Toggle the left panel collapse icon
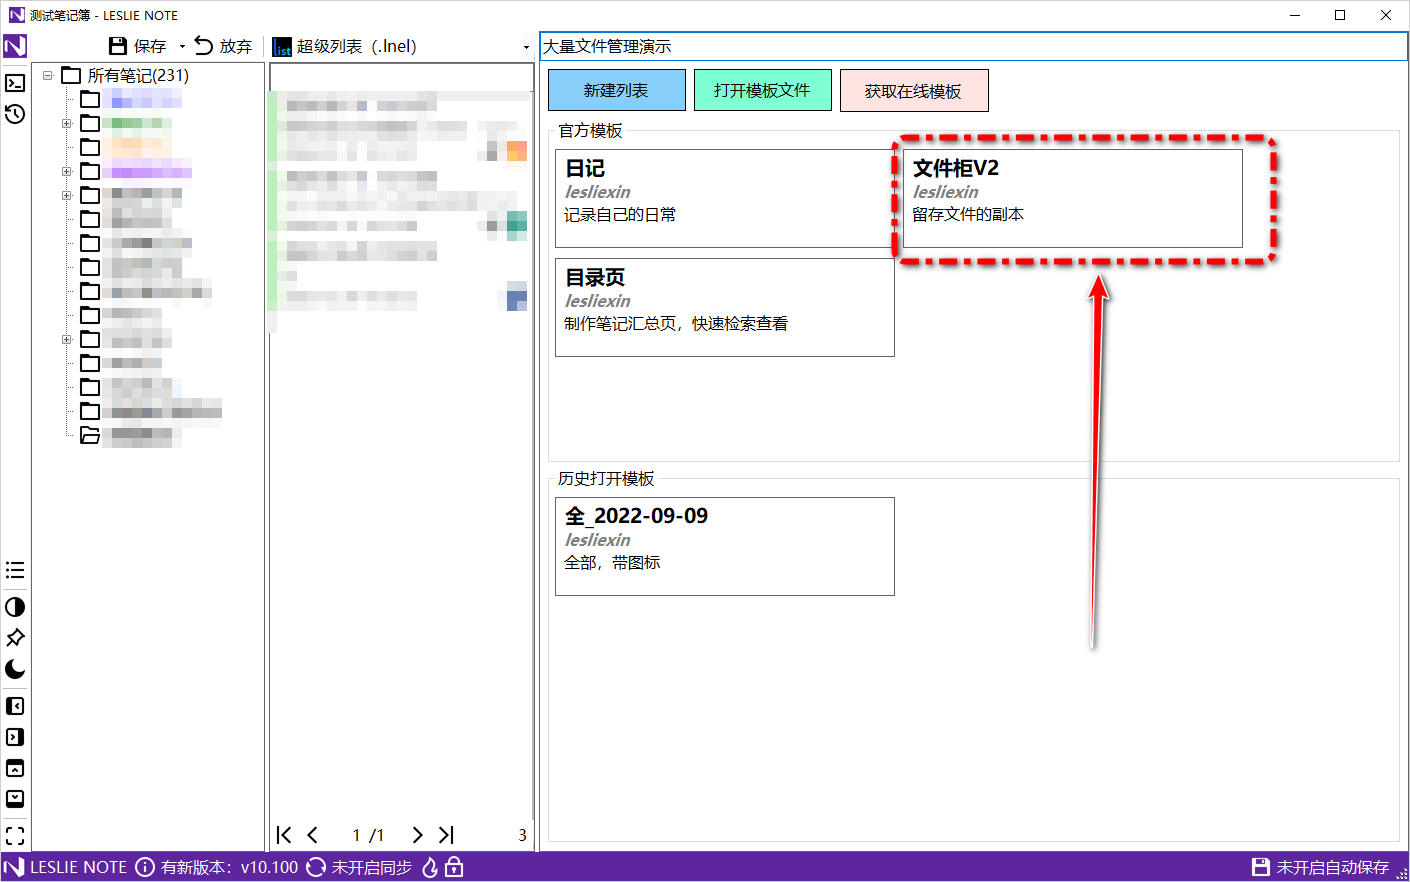 click(15, 706)
